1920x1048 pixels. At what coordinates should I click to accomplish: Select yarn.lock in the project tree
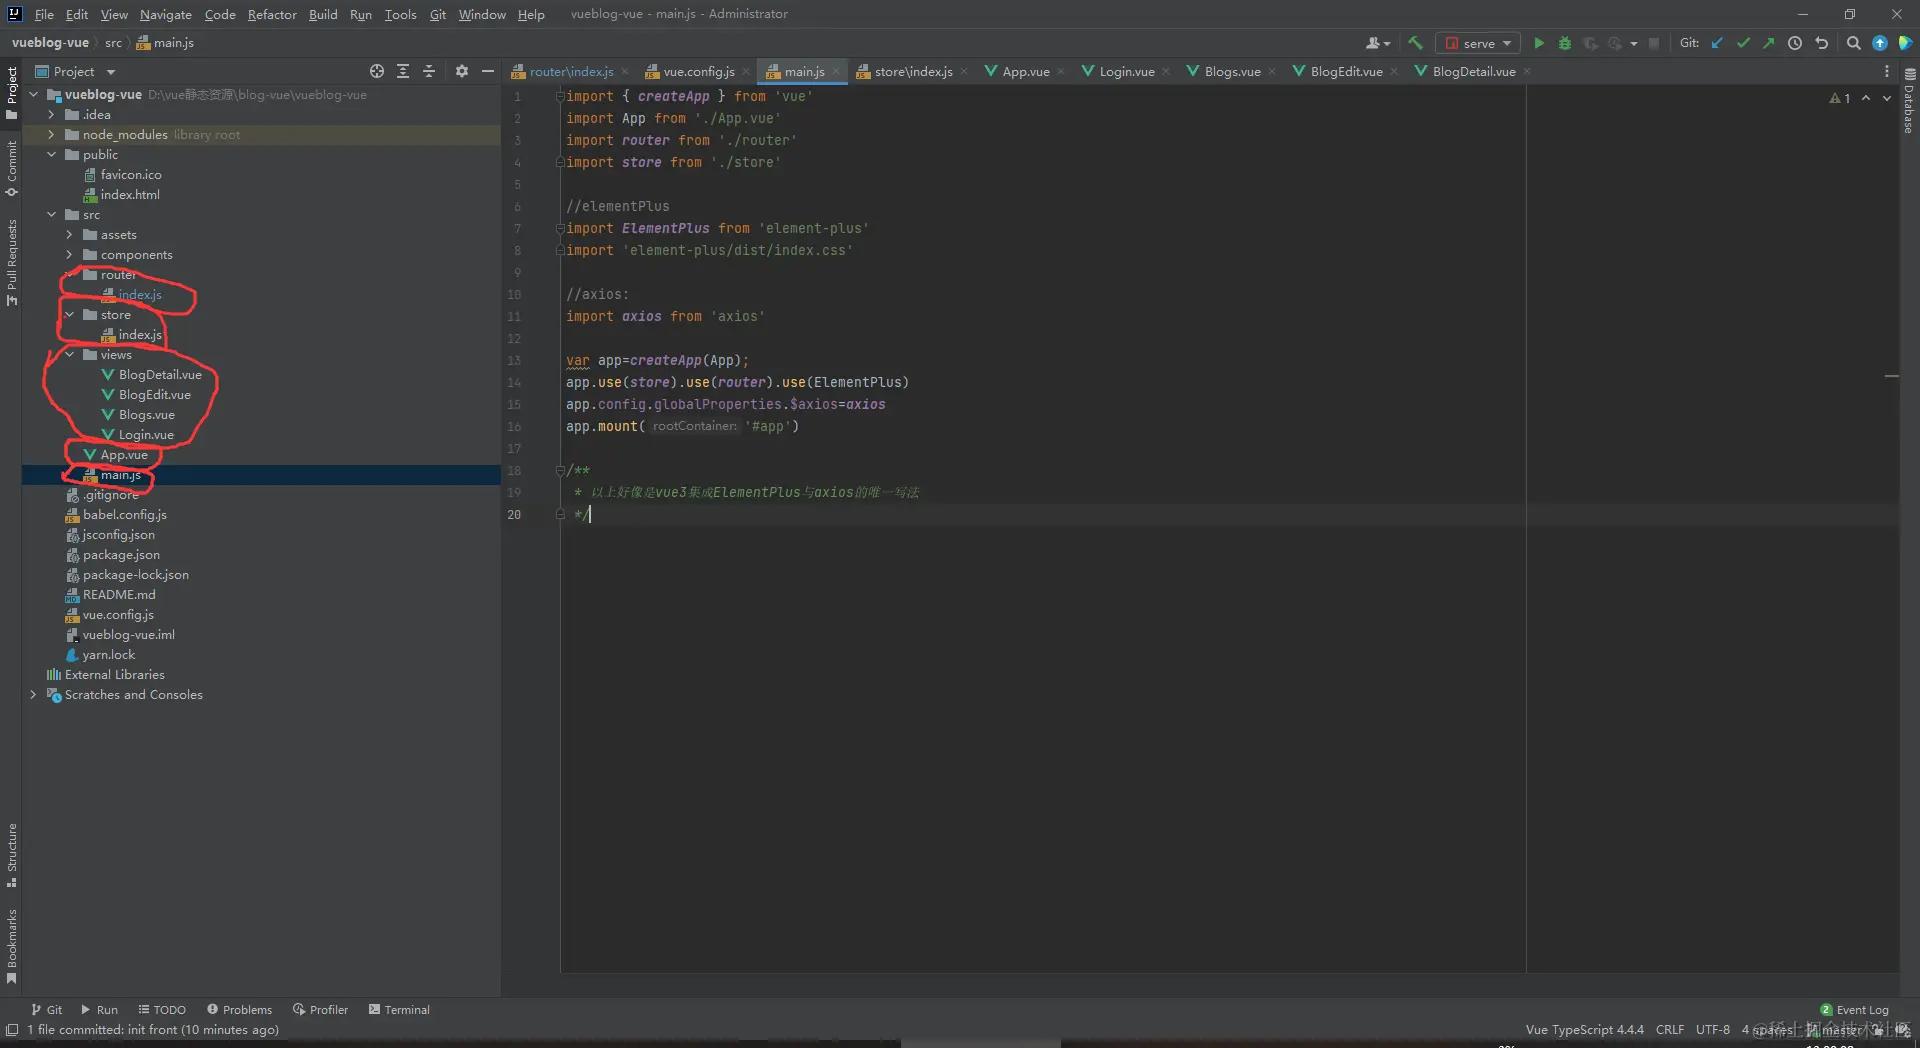(109, 655)
